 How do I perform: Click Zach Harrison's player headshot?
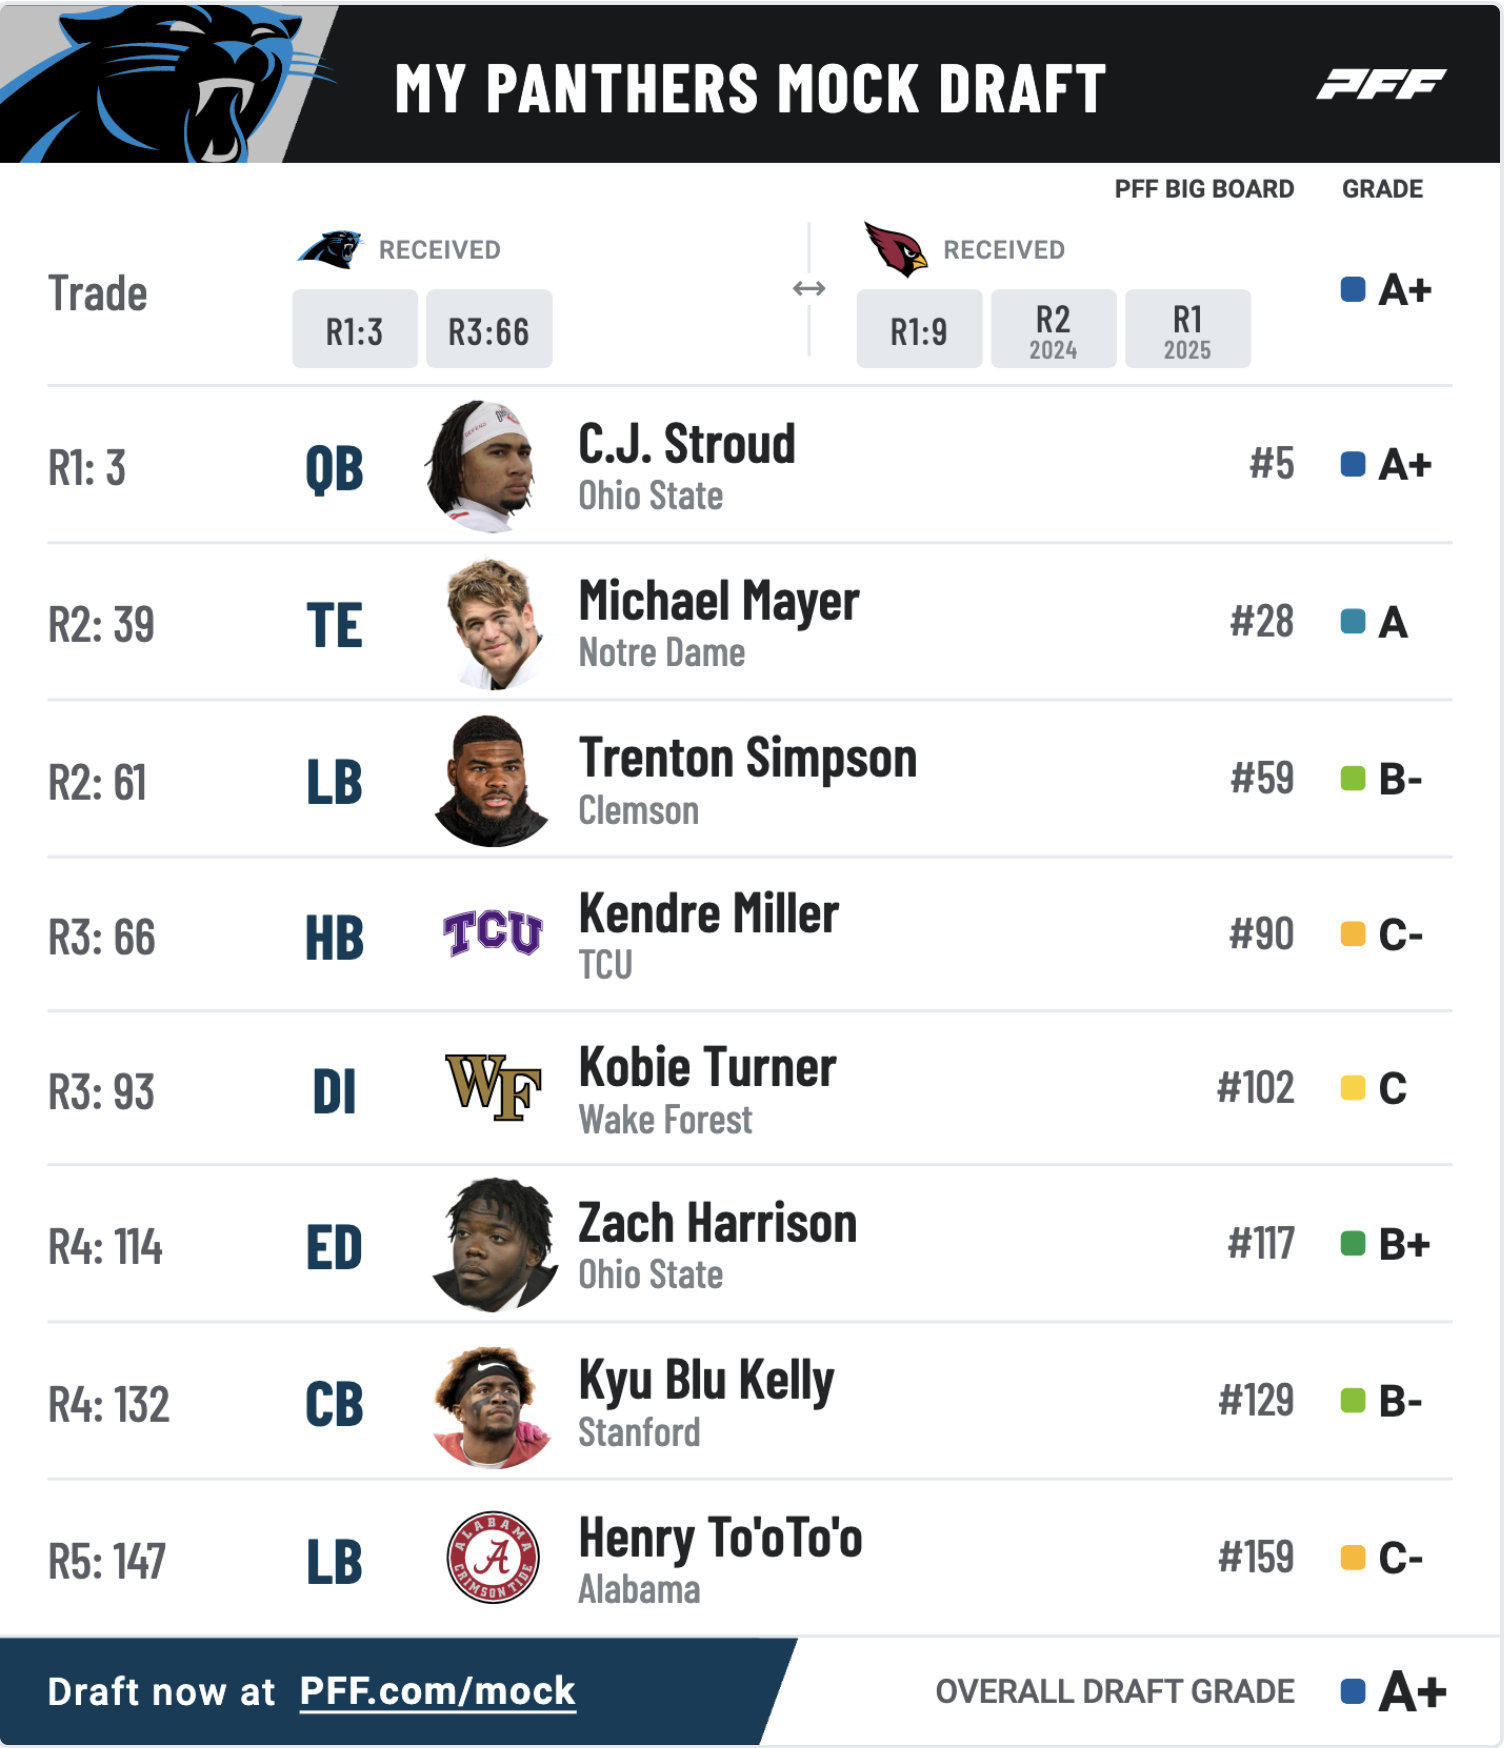495,1245
